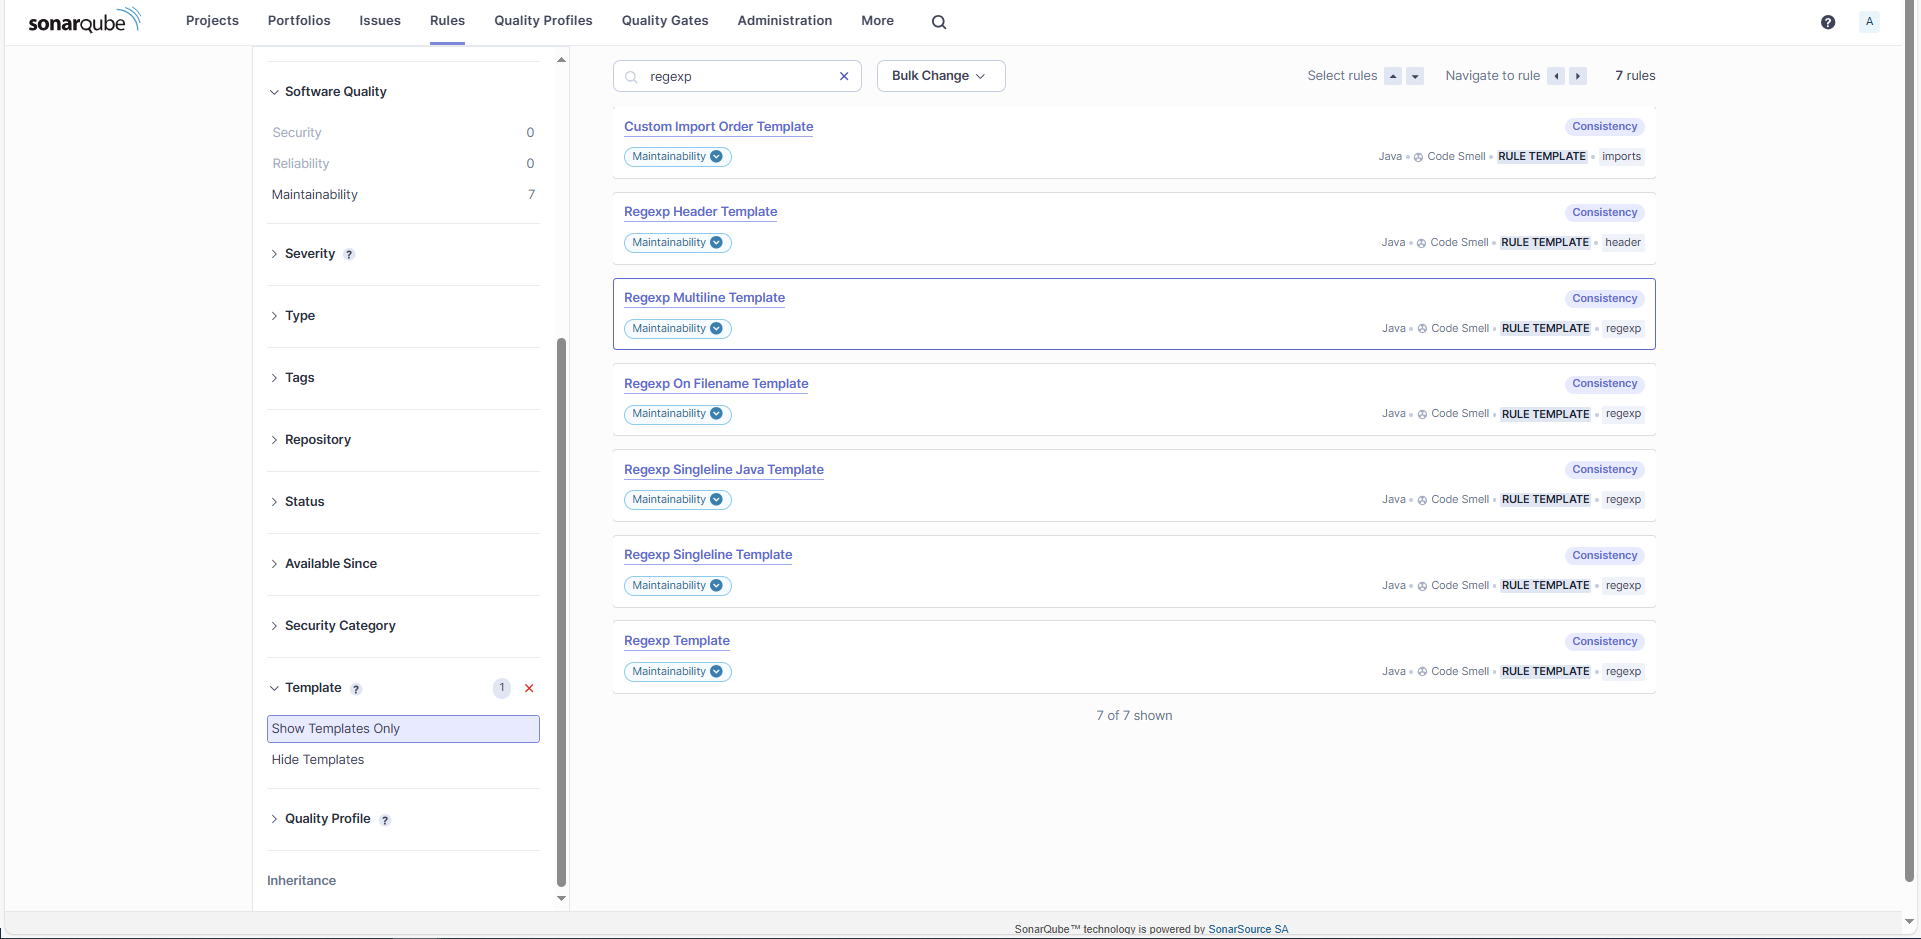Viewport: 1921px width, 939px height.
Task: Open the Regexp Header Template rule
Action: tap(700, 212)
